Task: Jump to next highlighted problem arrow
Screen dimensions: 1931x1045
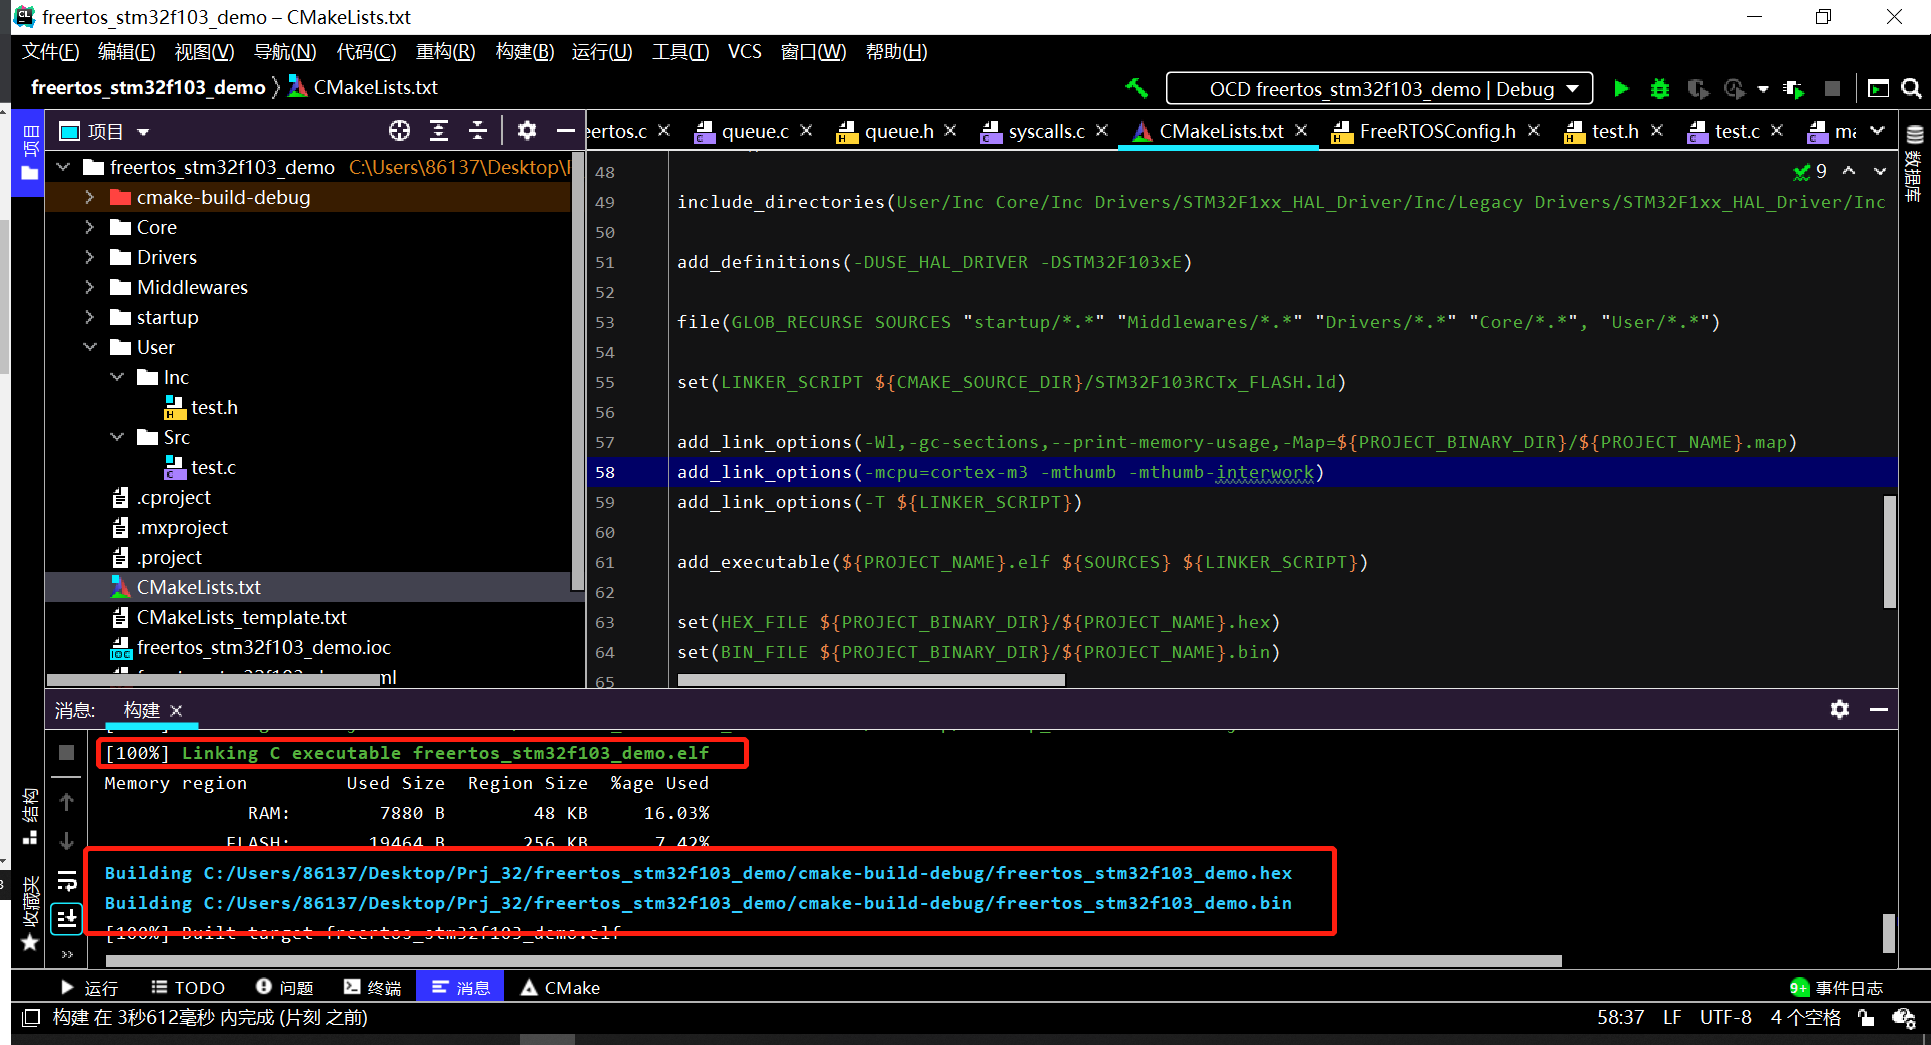Action: click(1880, 171)
